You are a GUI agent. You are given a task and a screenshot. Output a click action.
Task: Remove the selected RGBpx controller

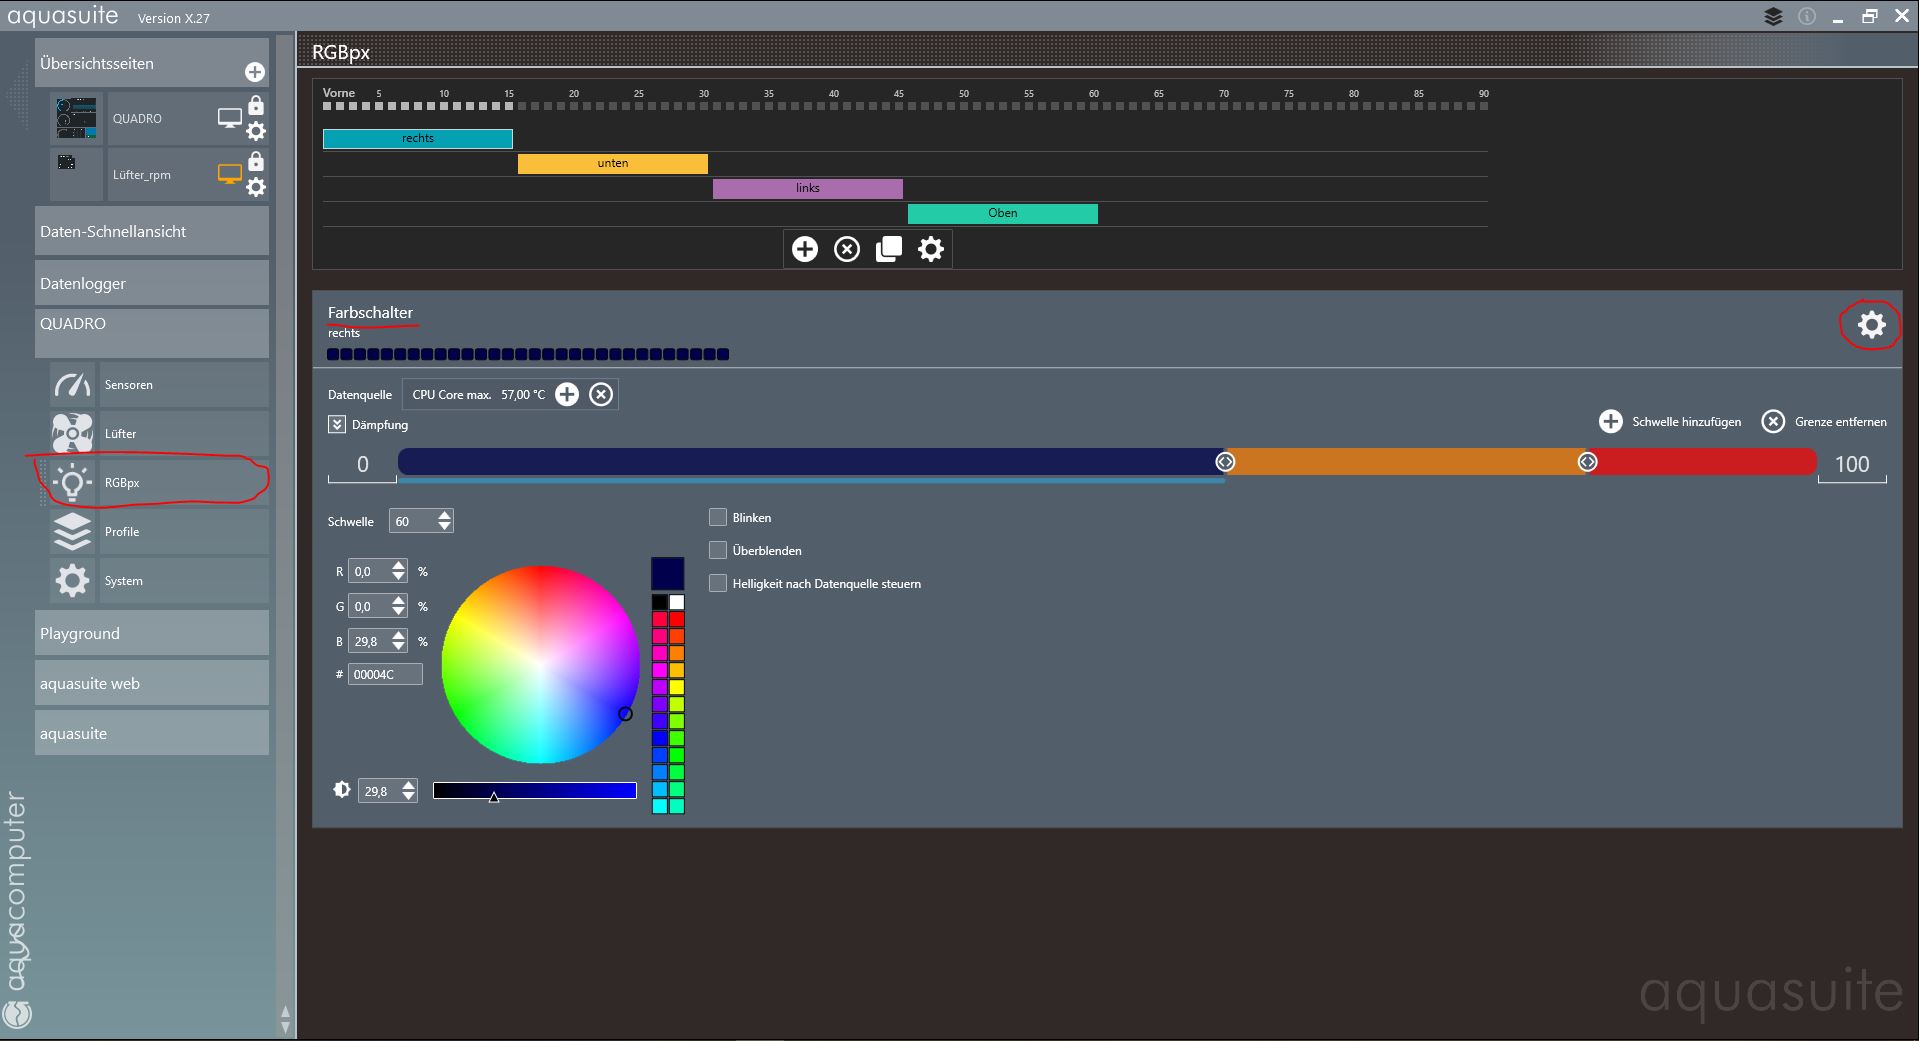pos(847,249)
